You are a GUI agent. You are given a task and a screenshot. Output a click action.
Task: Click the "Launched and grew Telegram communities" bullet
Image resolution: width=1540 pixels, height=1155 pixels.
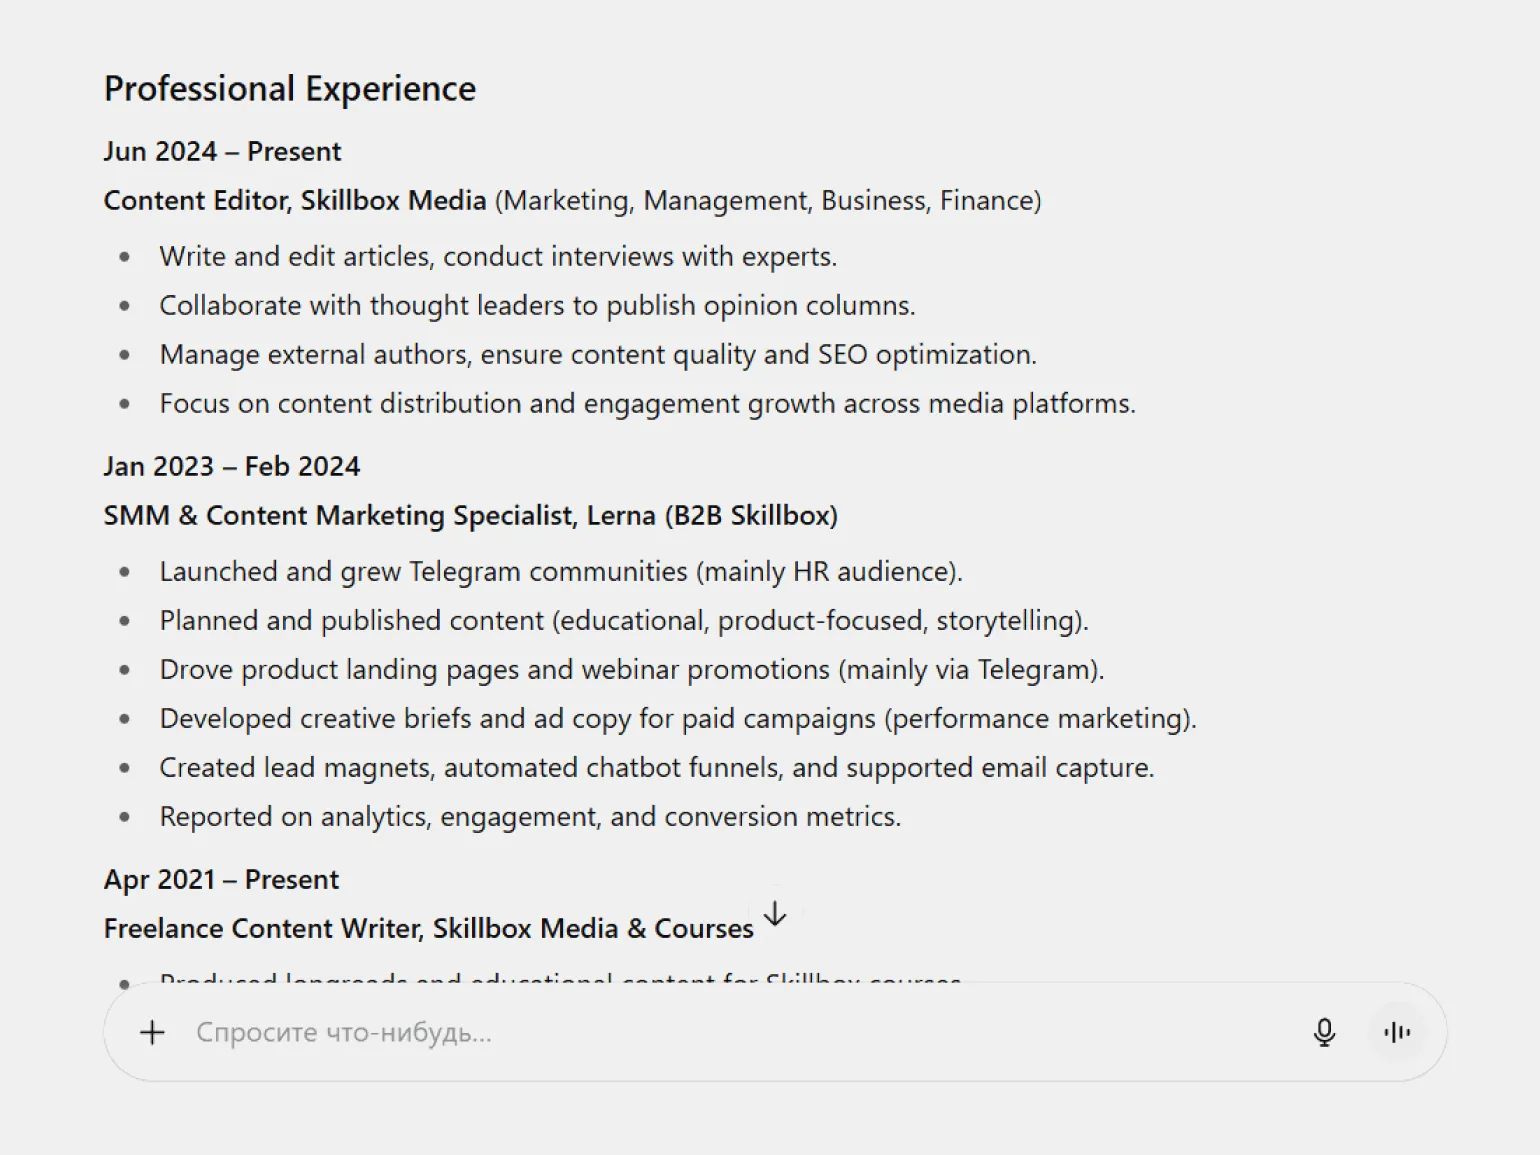pos(560,572)
